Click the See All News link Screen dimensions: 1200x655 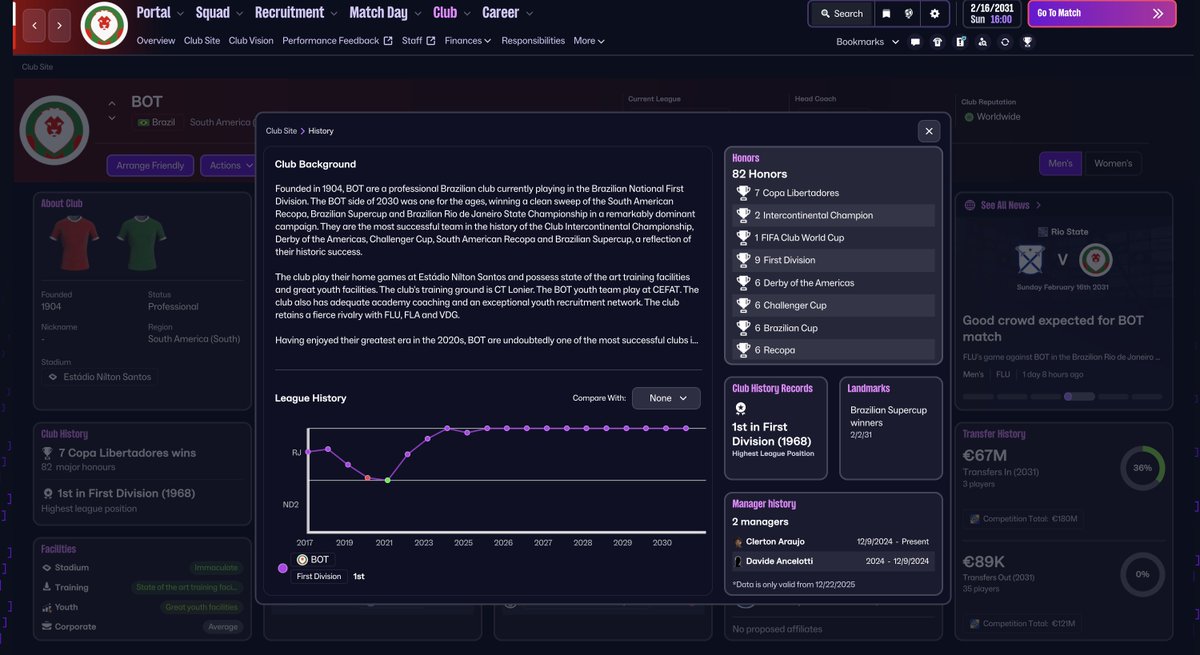click(1005, 205)
